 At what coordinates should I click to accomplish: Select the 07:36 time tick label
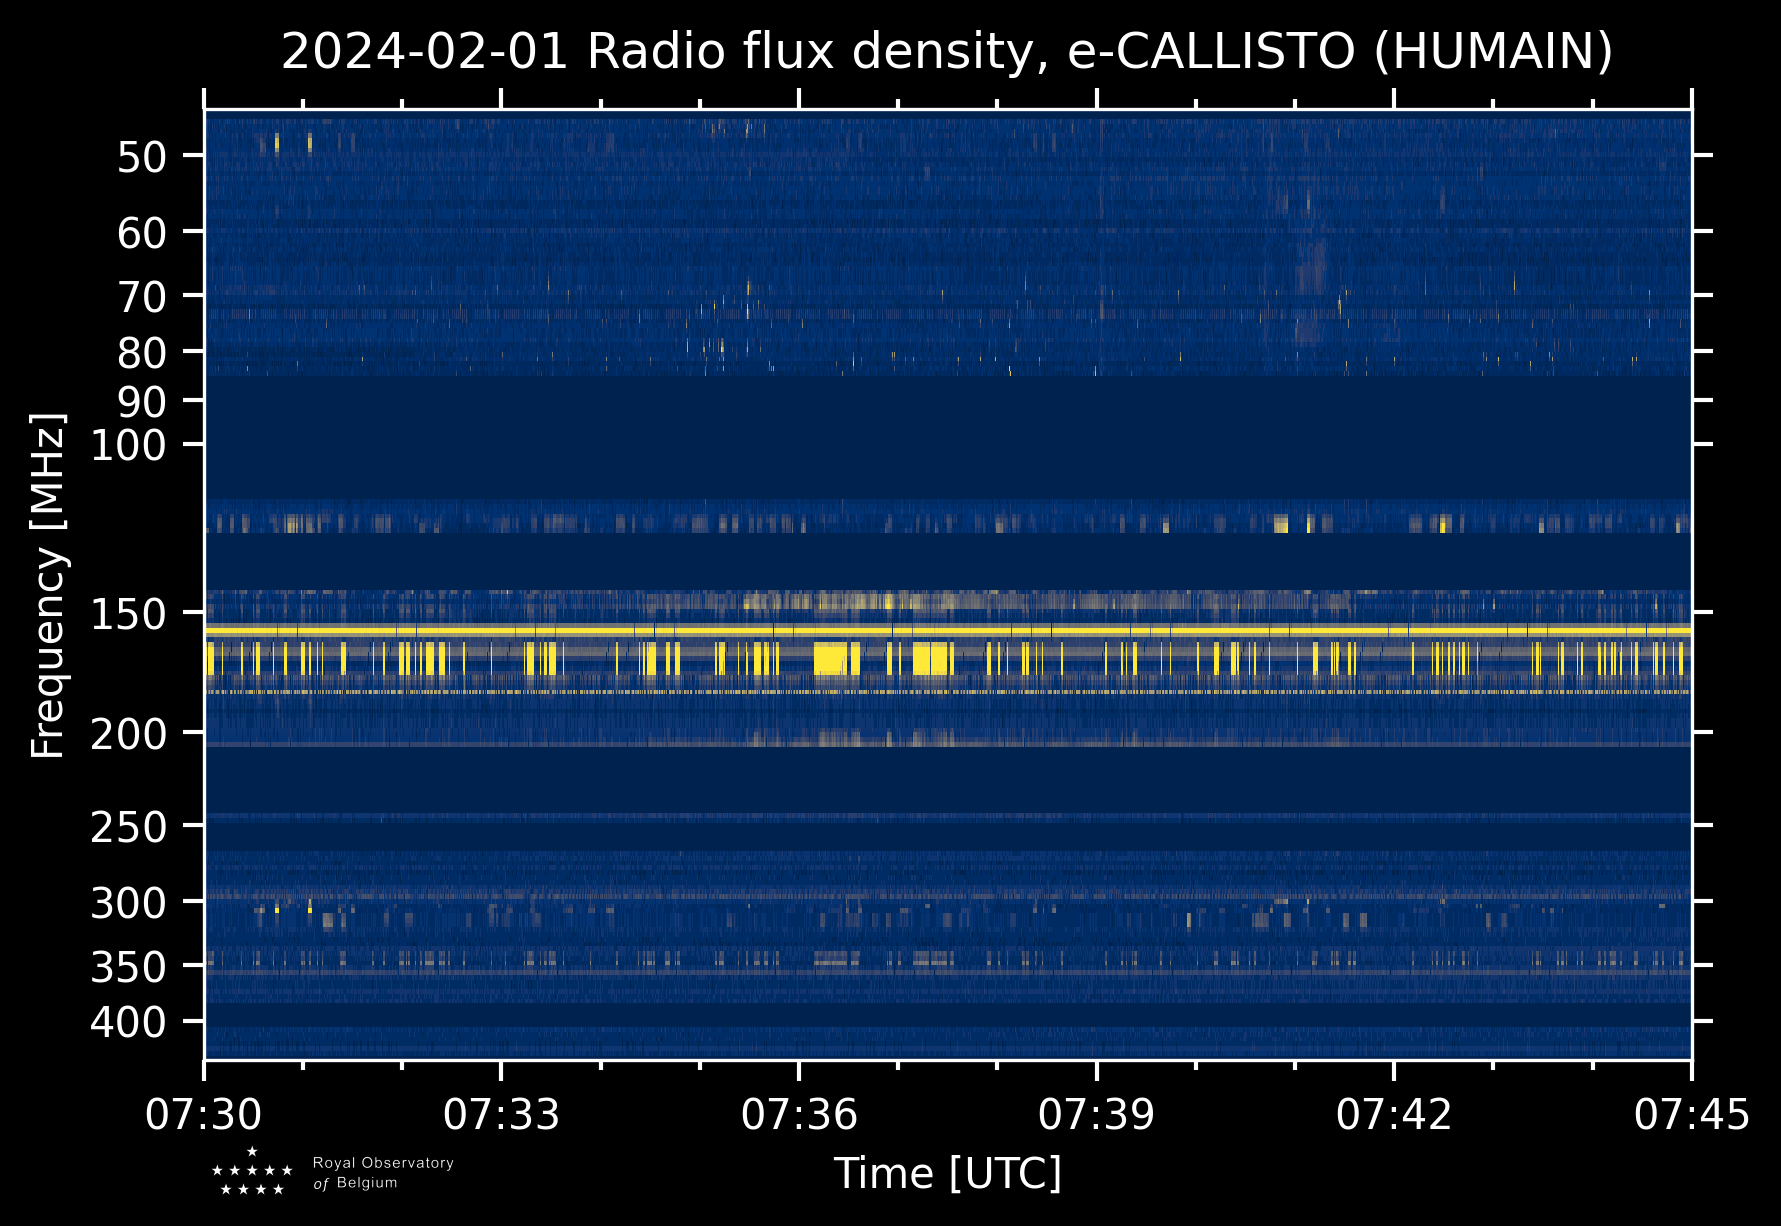click(x=799, y=1115)
